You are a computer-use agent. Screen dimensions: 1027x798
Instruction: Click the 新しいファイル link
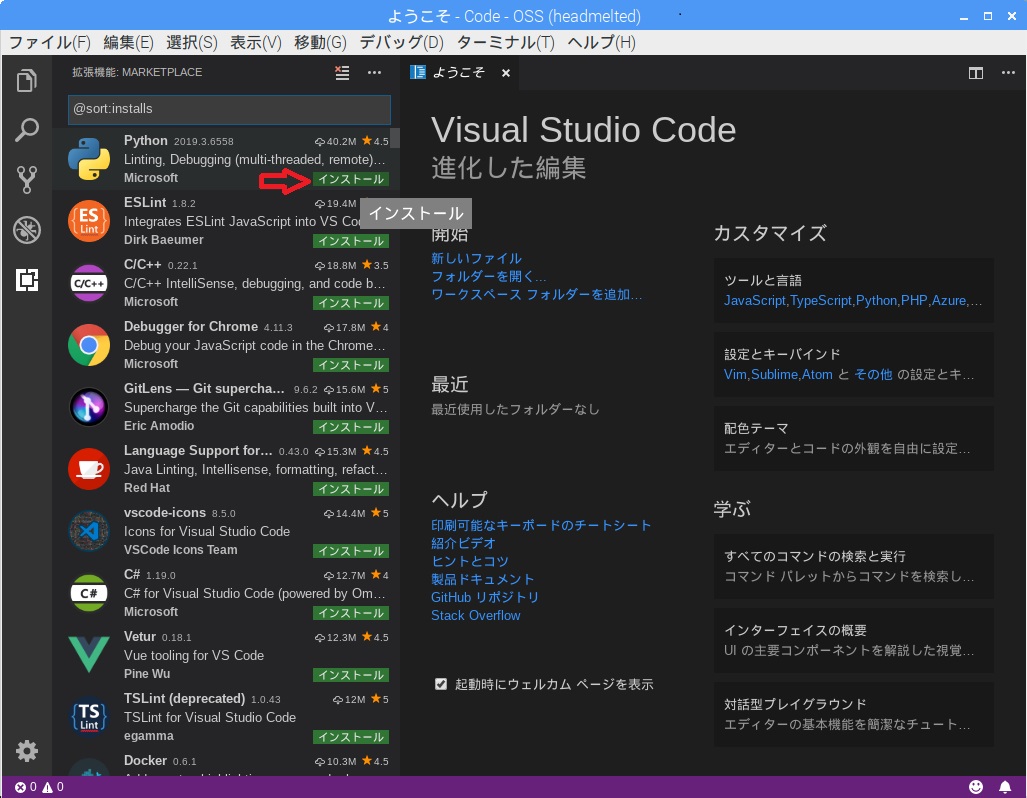[476, 258]
